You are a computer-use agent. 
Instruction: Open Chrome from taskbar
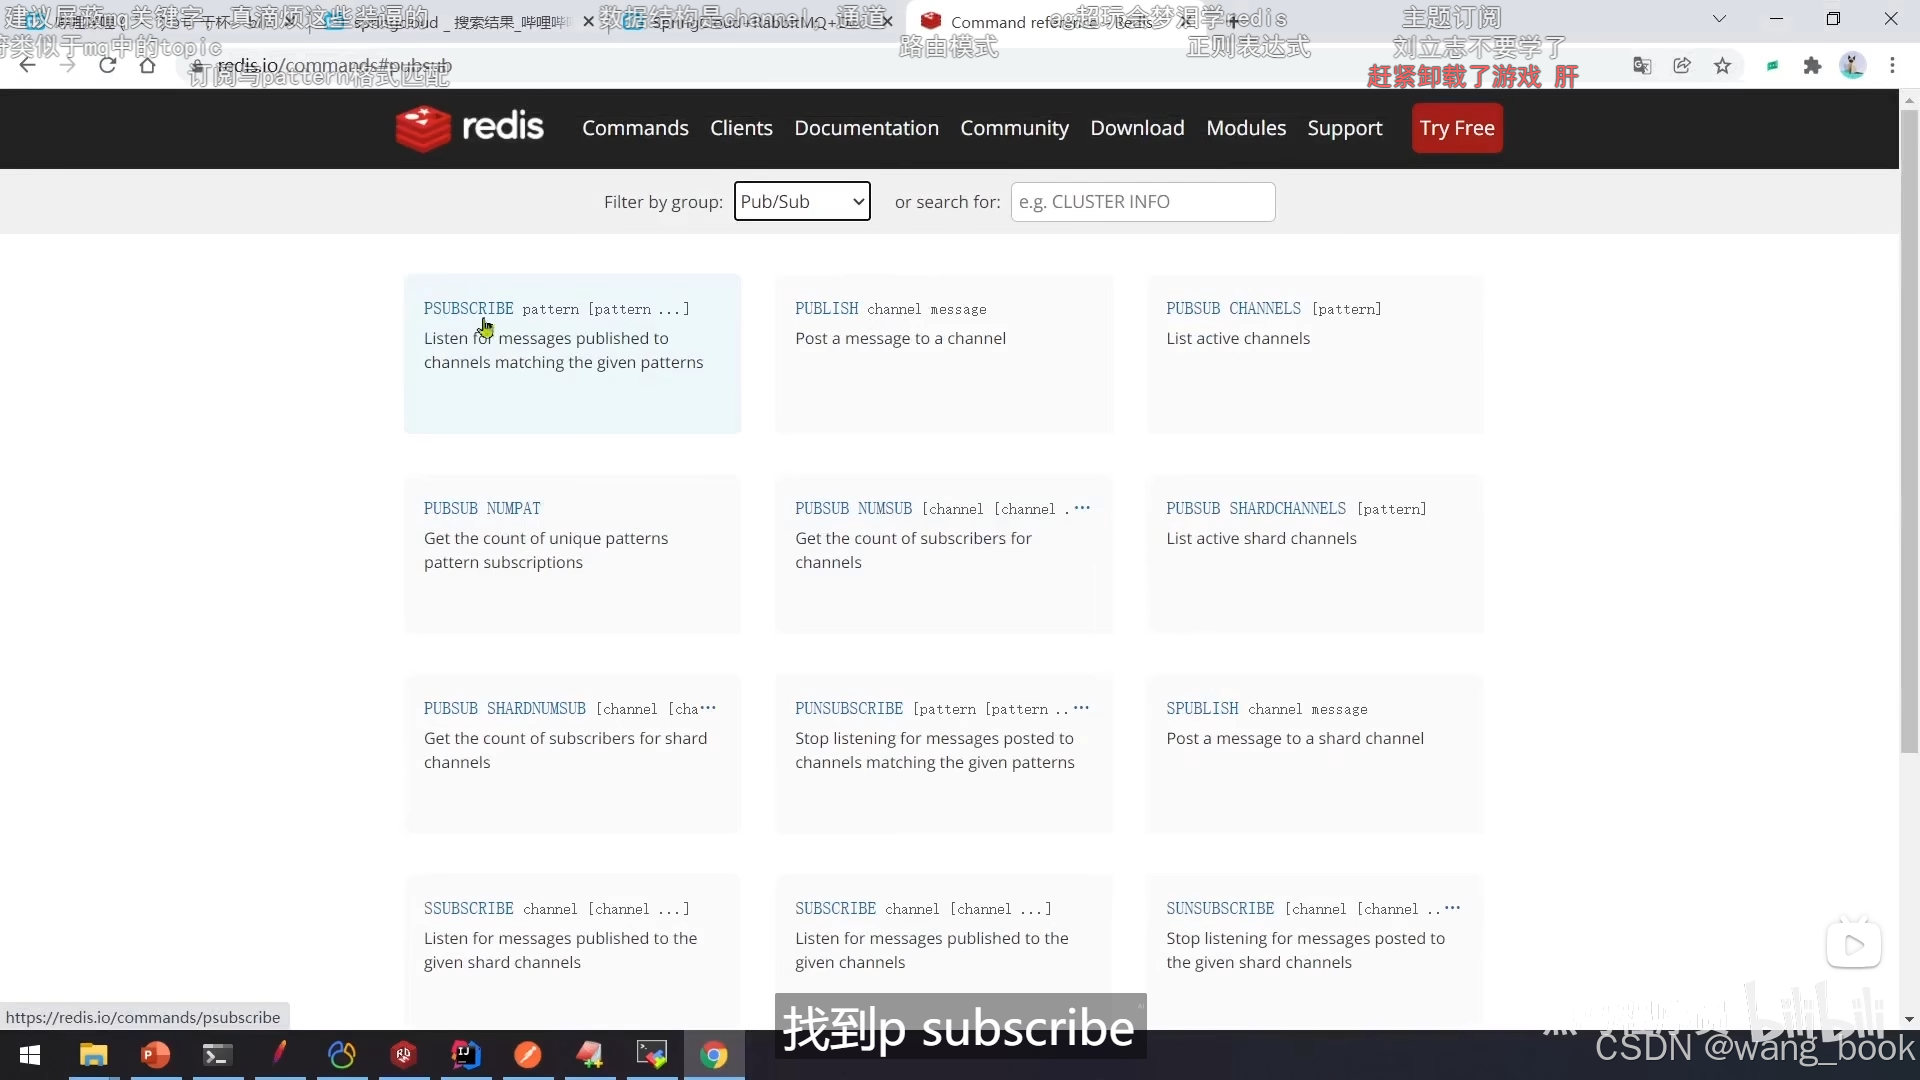coord(714,1055)
